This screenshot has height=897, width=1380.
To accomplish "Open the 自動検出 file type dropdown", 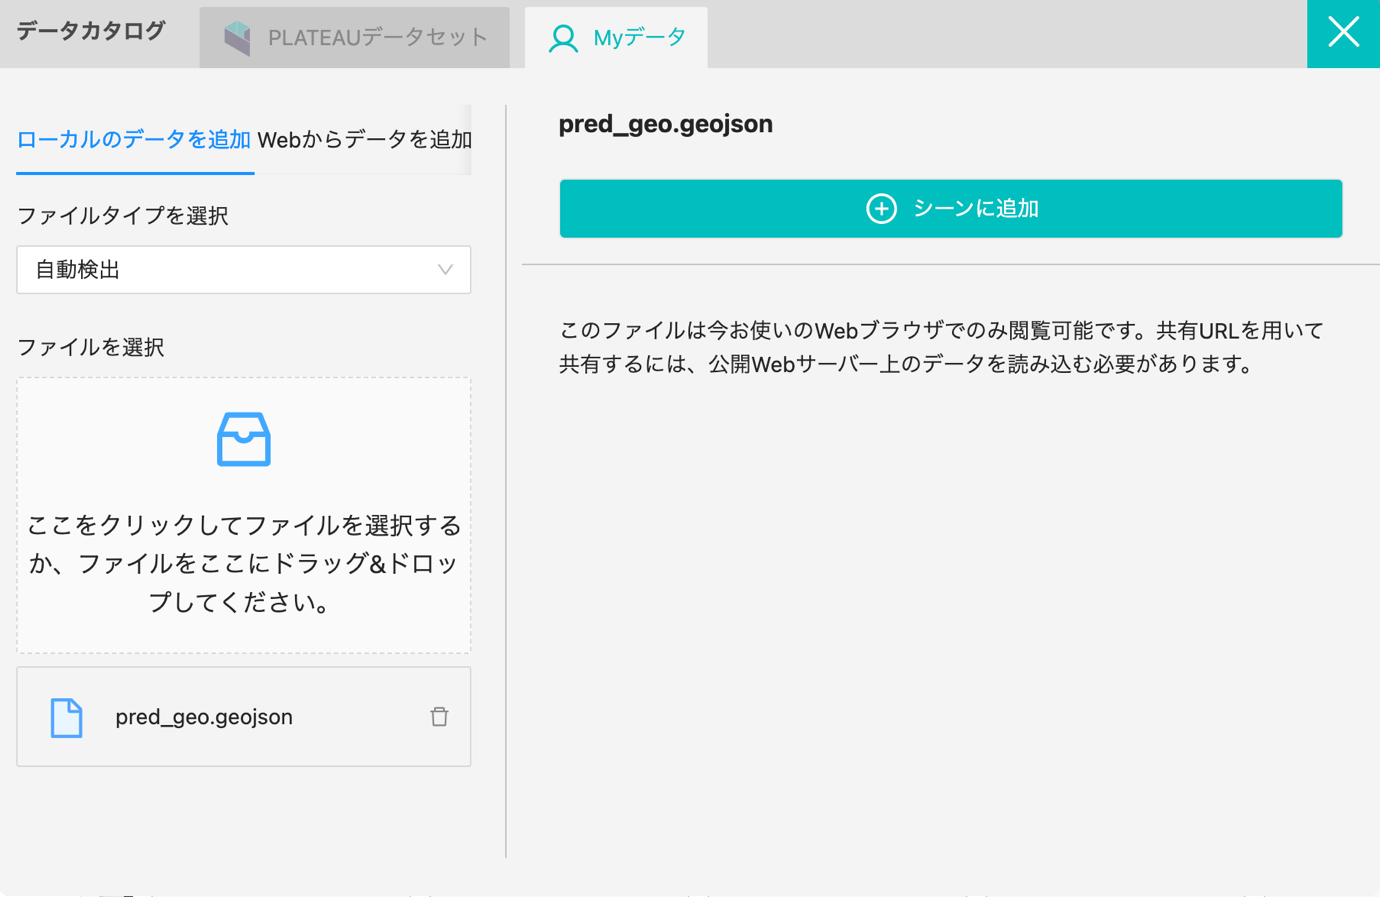I will [244, 270].
